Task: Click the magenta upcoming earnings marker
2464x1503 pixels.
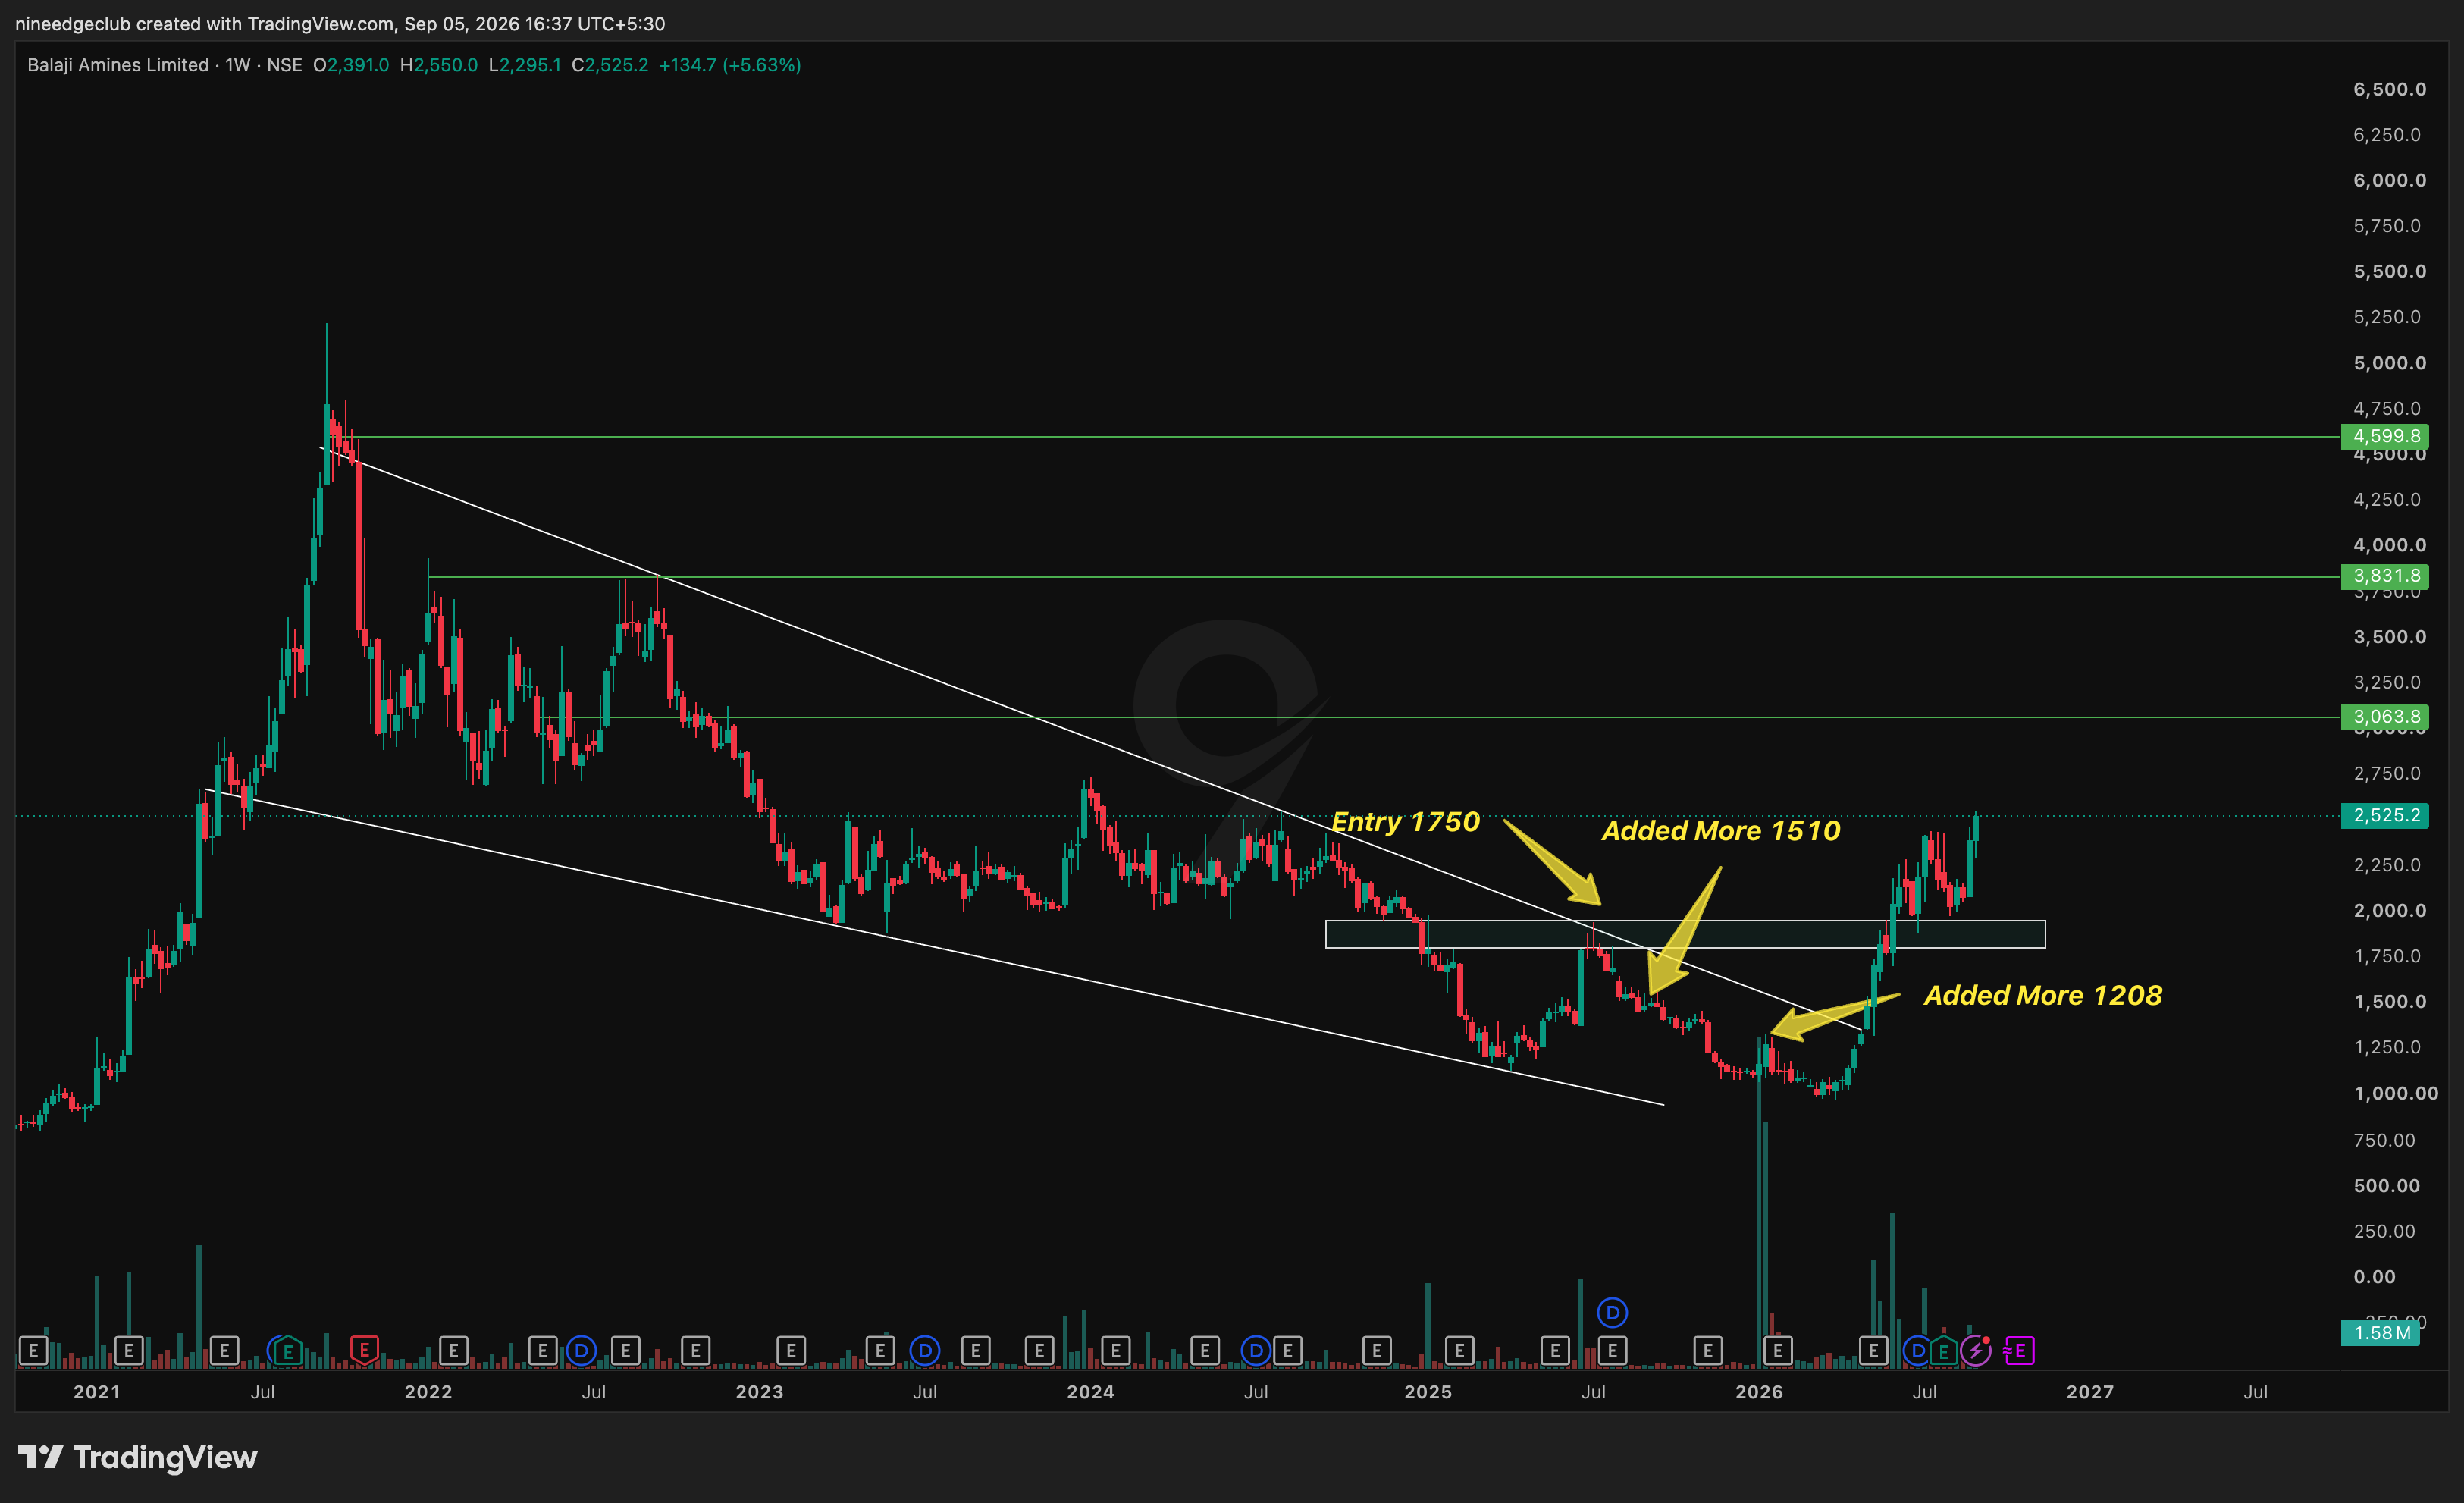Action: [2018, 1351]
